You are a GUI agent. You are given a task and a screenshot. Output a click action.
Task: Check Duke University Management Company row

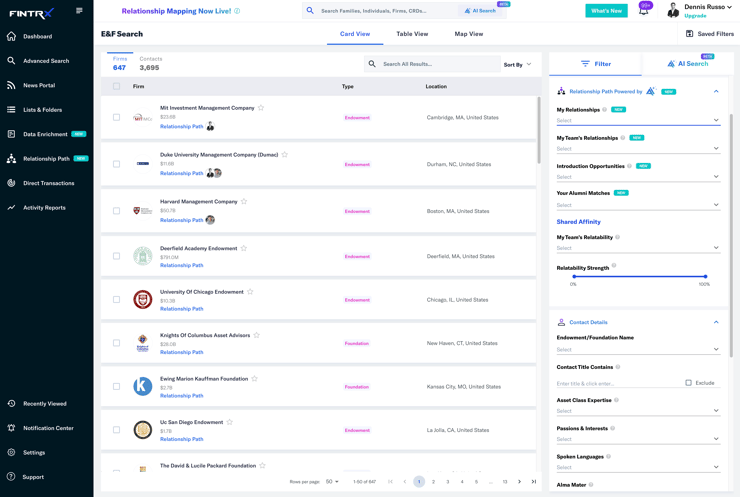tap(117, 164)
